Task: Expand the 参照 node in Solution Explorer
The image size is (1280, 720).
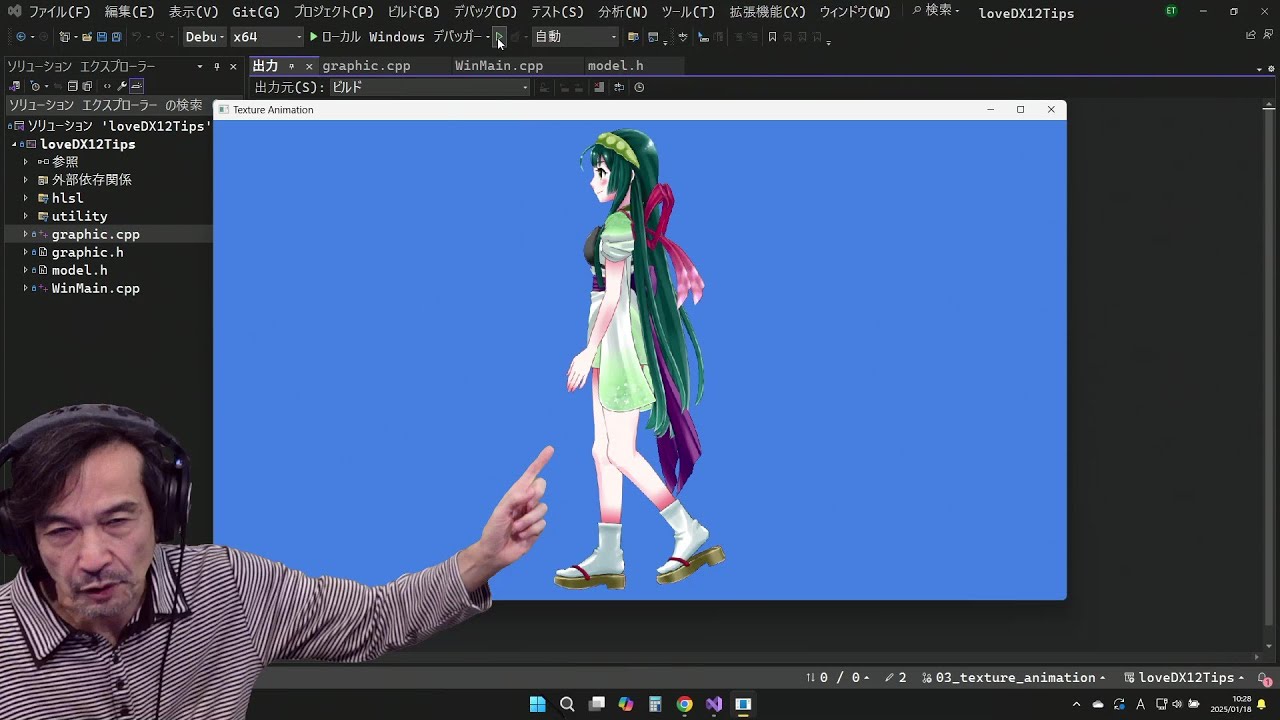Action: [26, 162]
